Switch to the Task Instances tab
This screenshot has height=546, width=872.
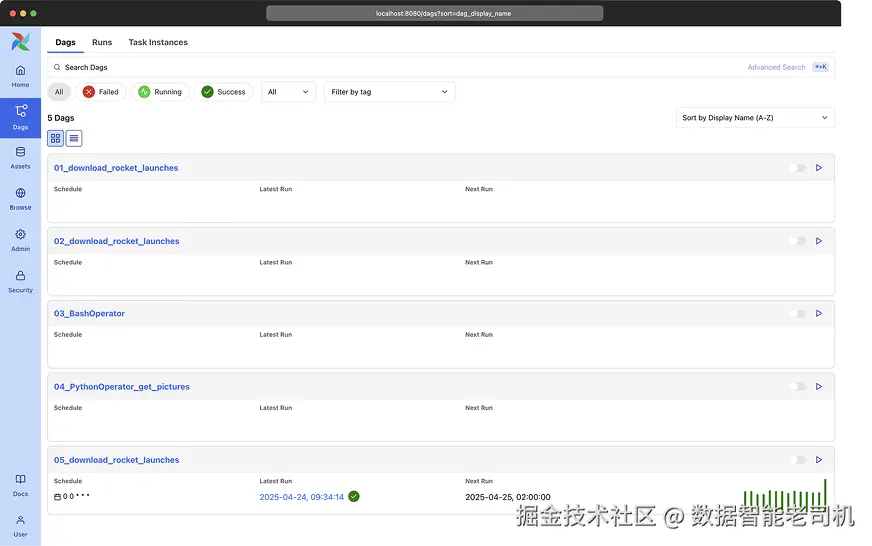coord(158,42)
